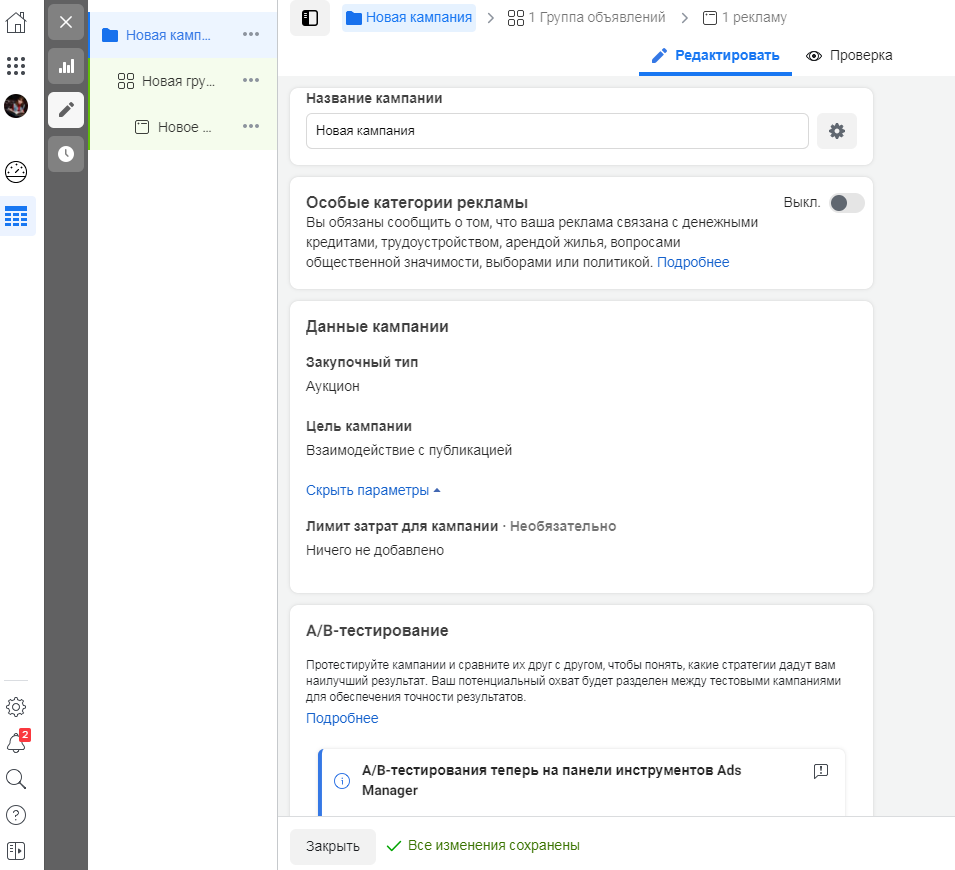Open more options for Новая камп... row
The width and height of the screenshot is (955, 870).
[x=251, y=34]
